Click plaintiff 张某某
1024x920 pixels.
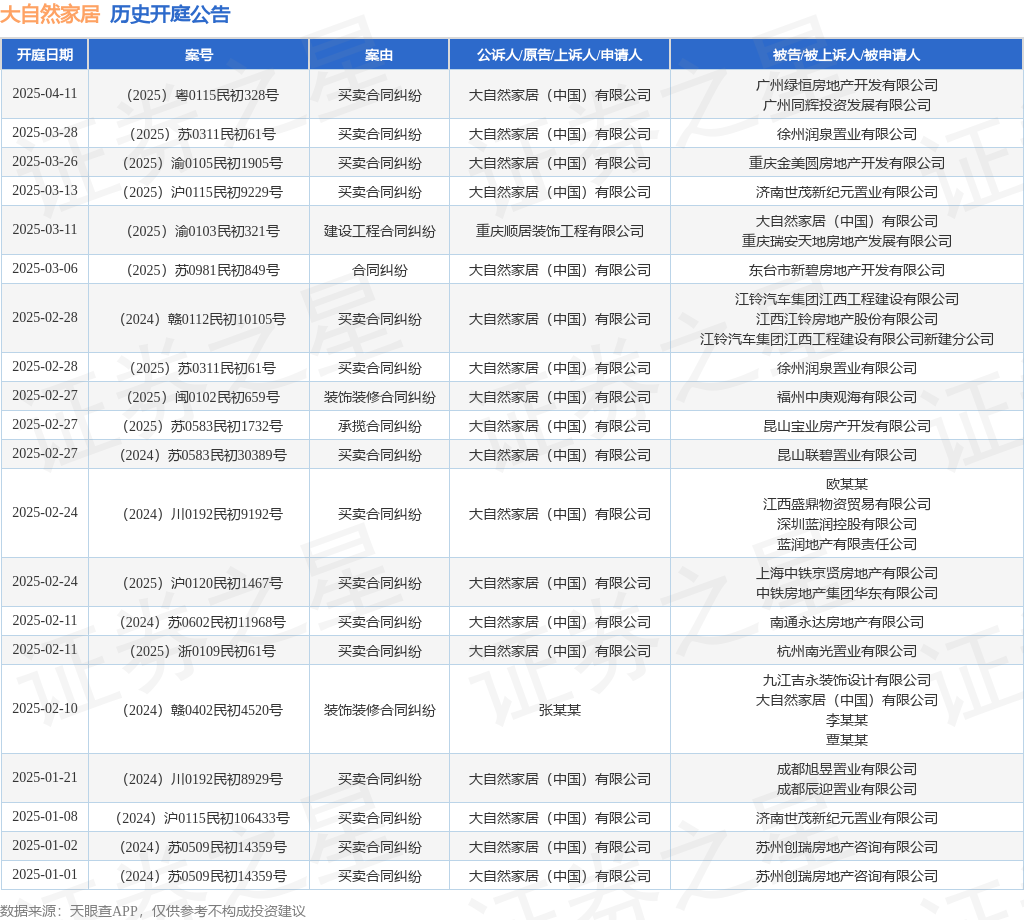pyautogui.click(x=560, y=710)
